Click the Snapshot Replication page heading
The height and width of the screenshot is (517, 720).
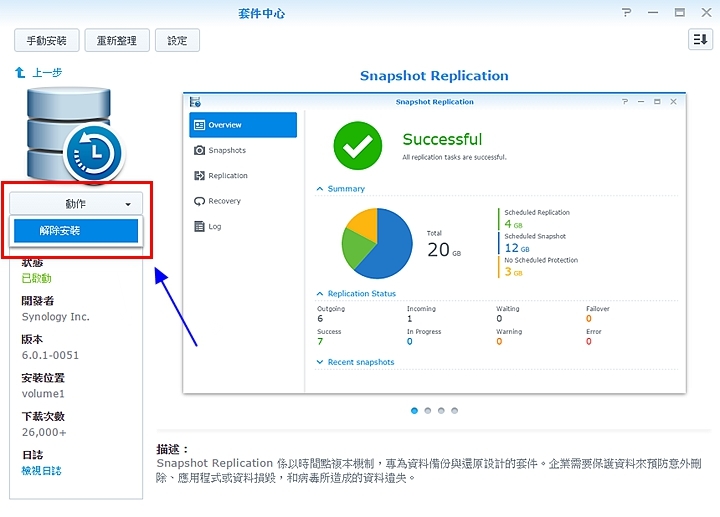point(434,76)
